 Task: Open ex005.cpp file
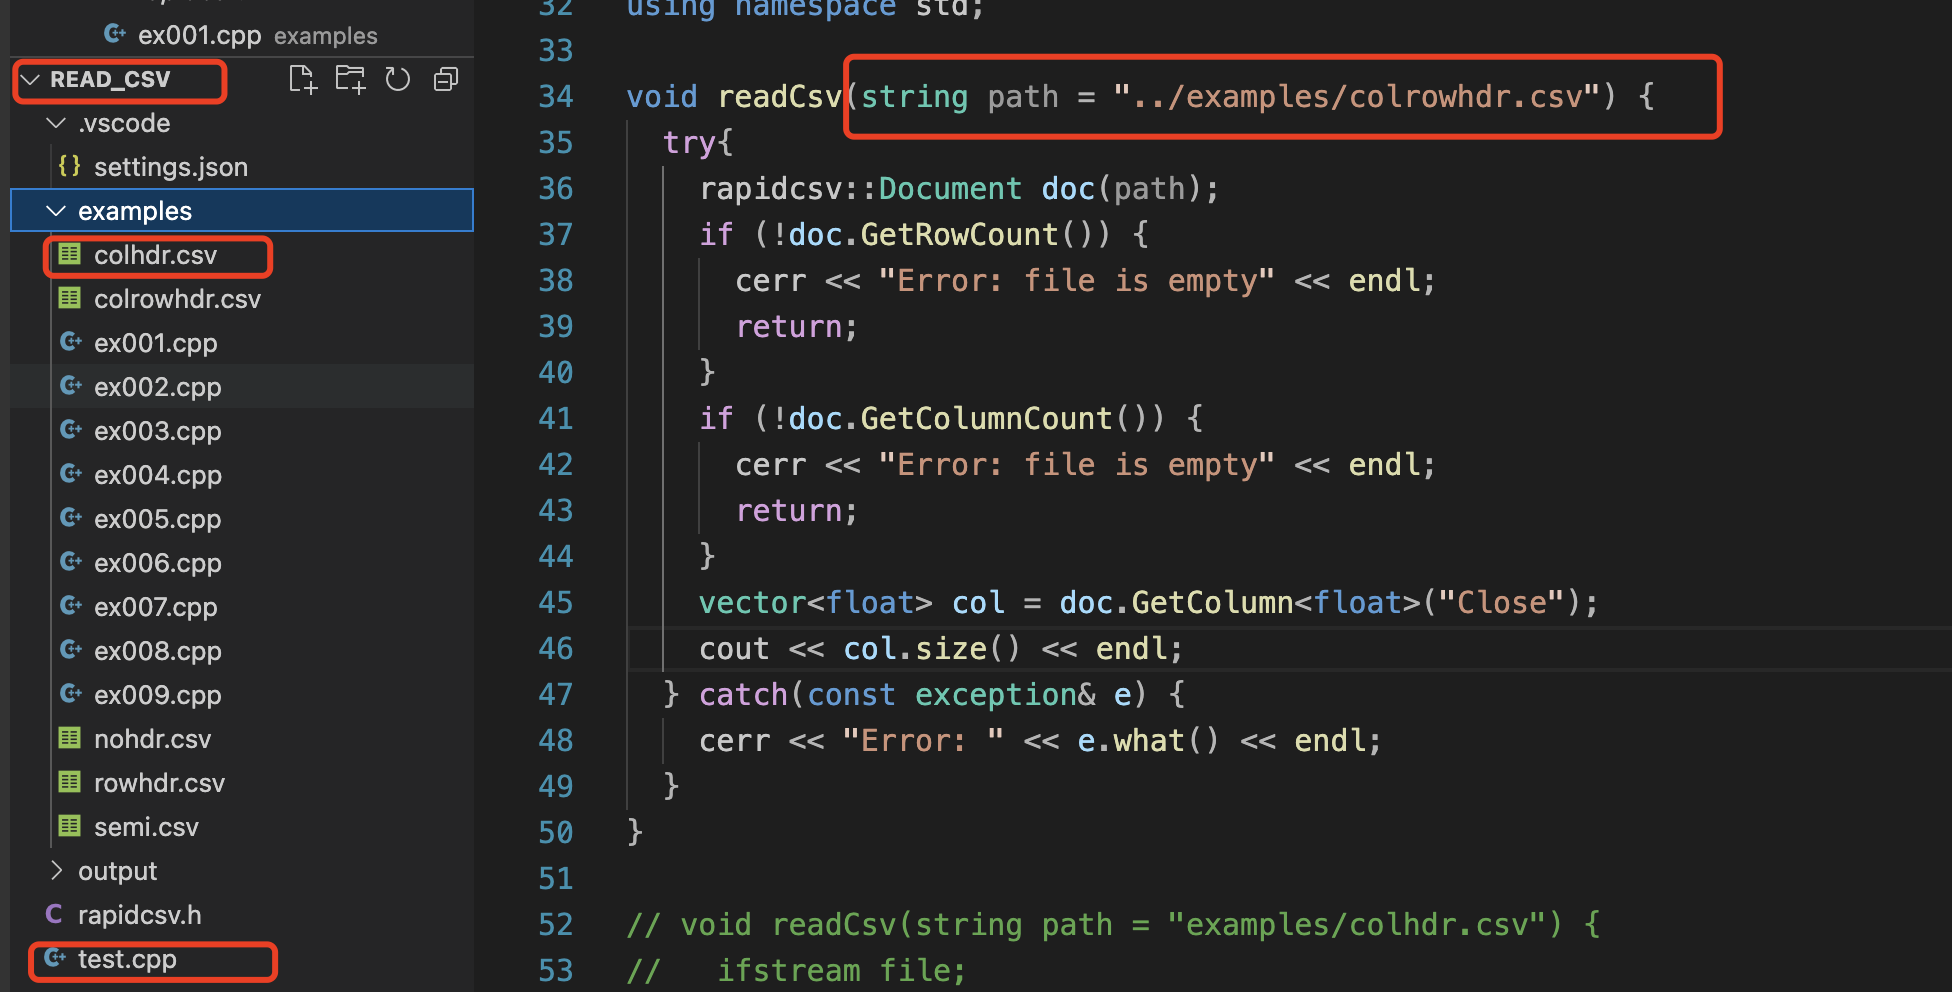tap(157, 519)
